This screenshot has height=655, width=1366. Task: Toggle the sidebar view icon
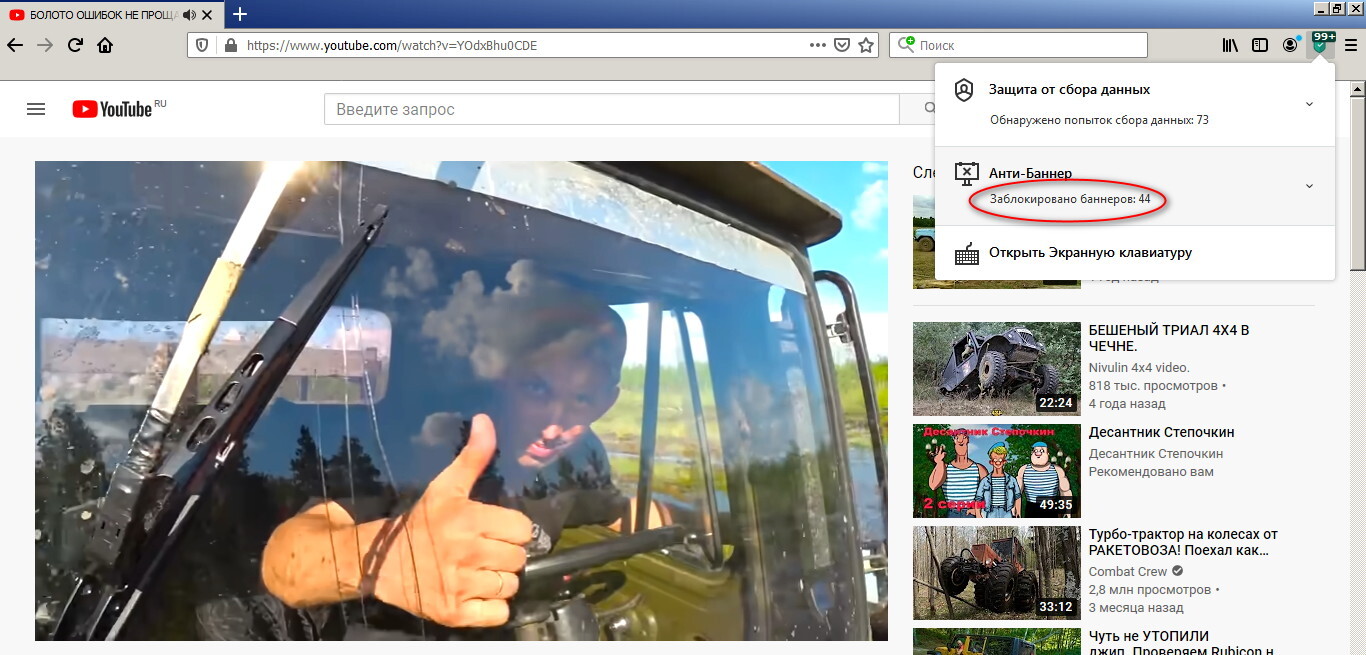tap(1260, 45)
